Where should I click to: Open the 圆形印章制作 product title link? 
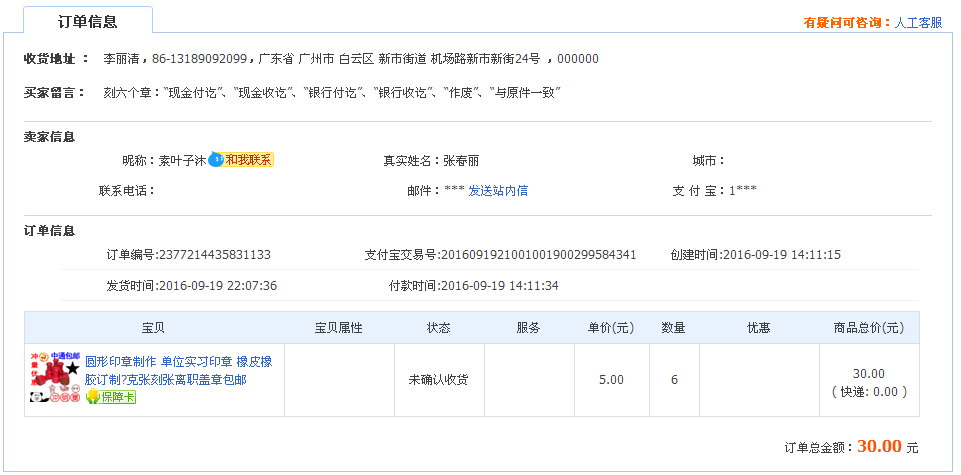178,371
